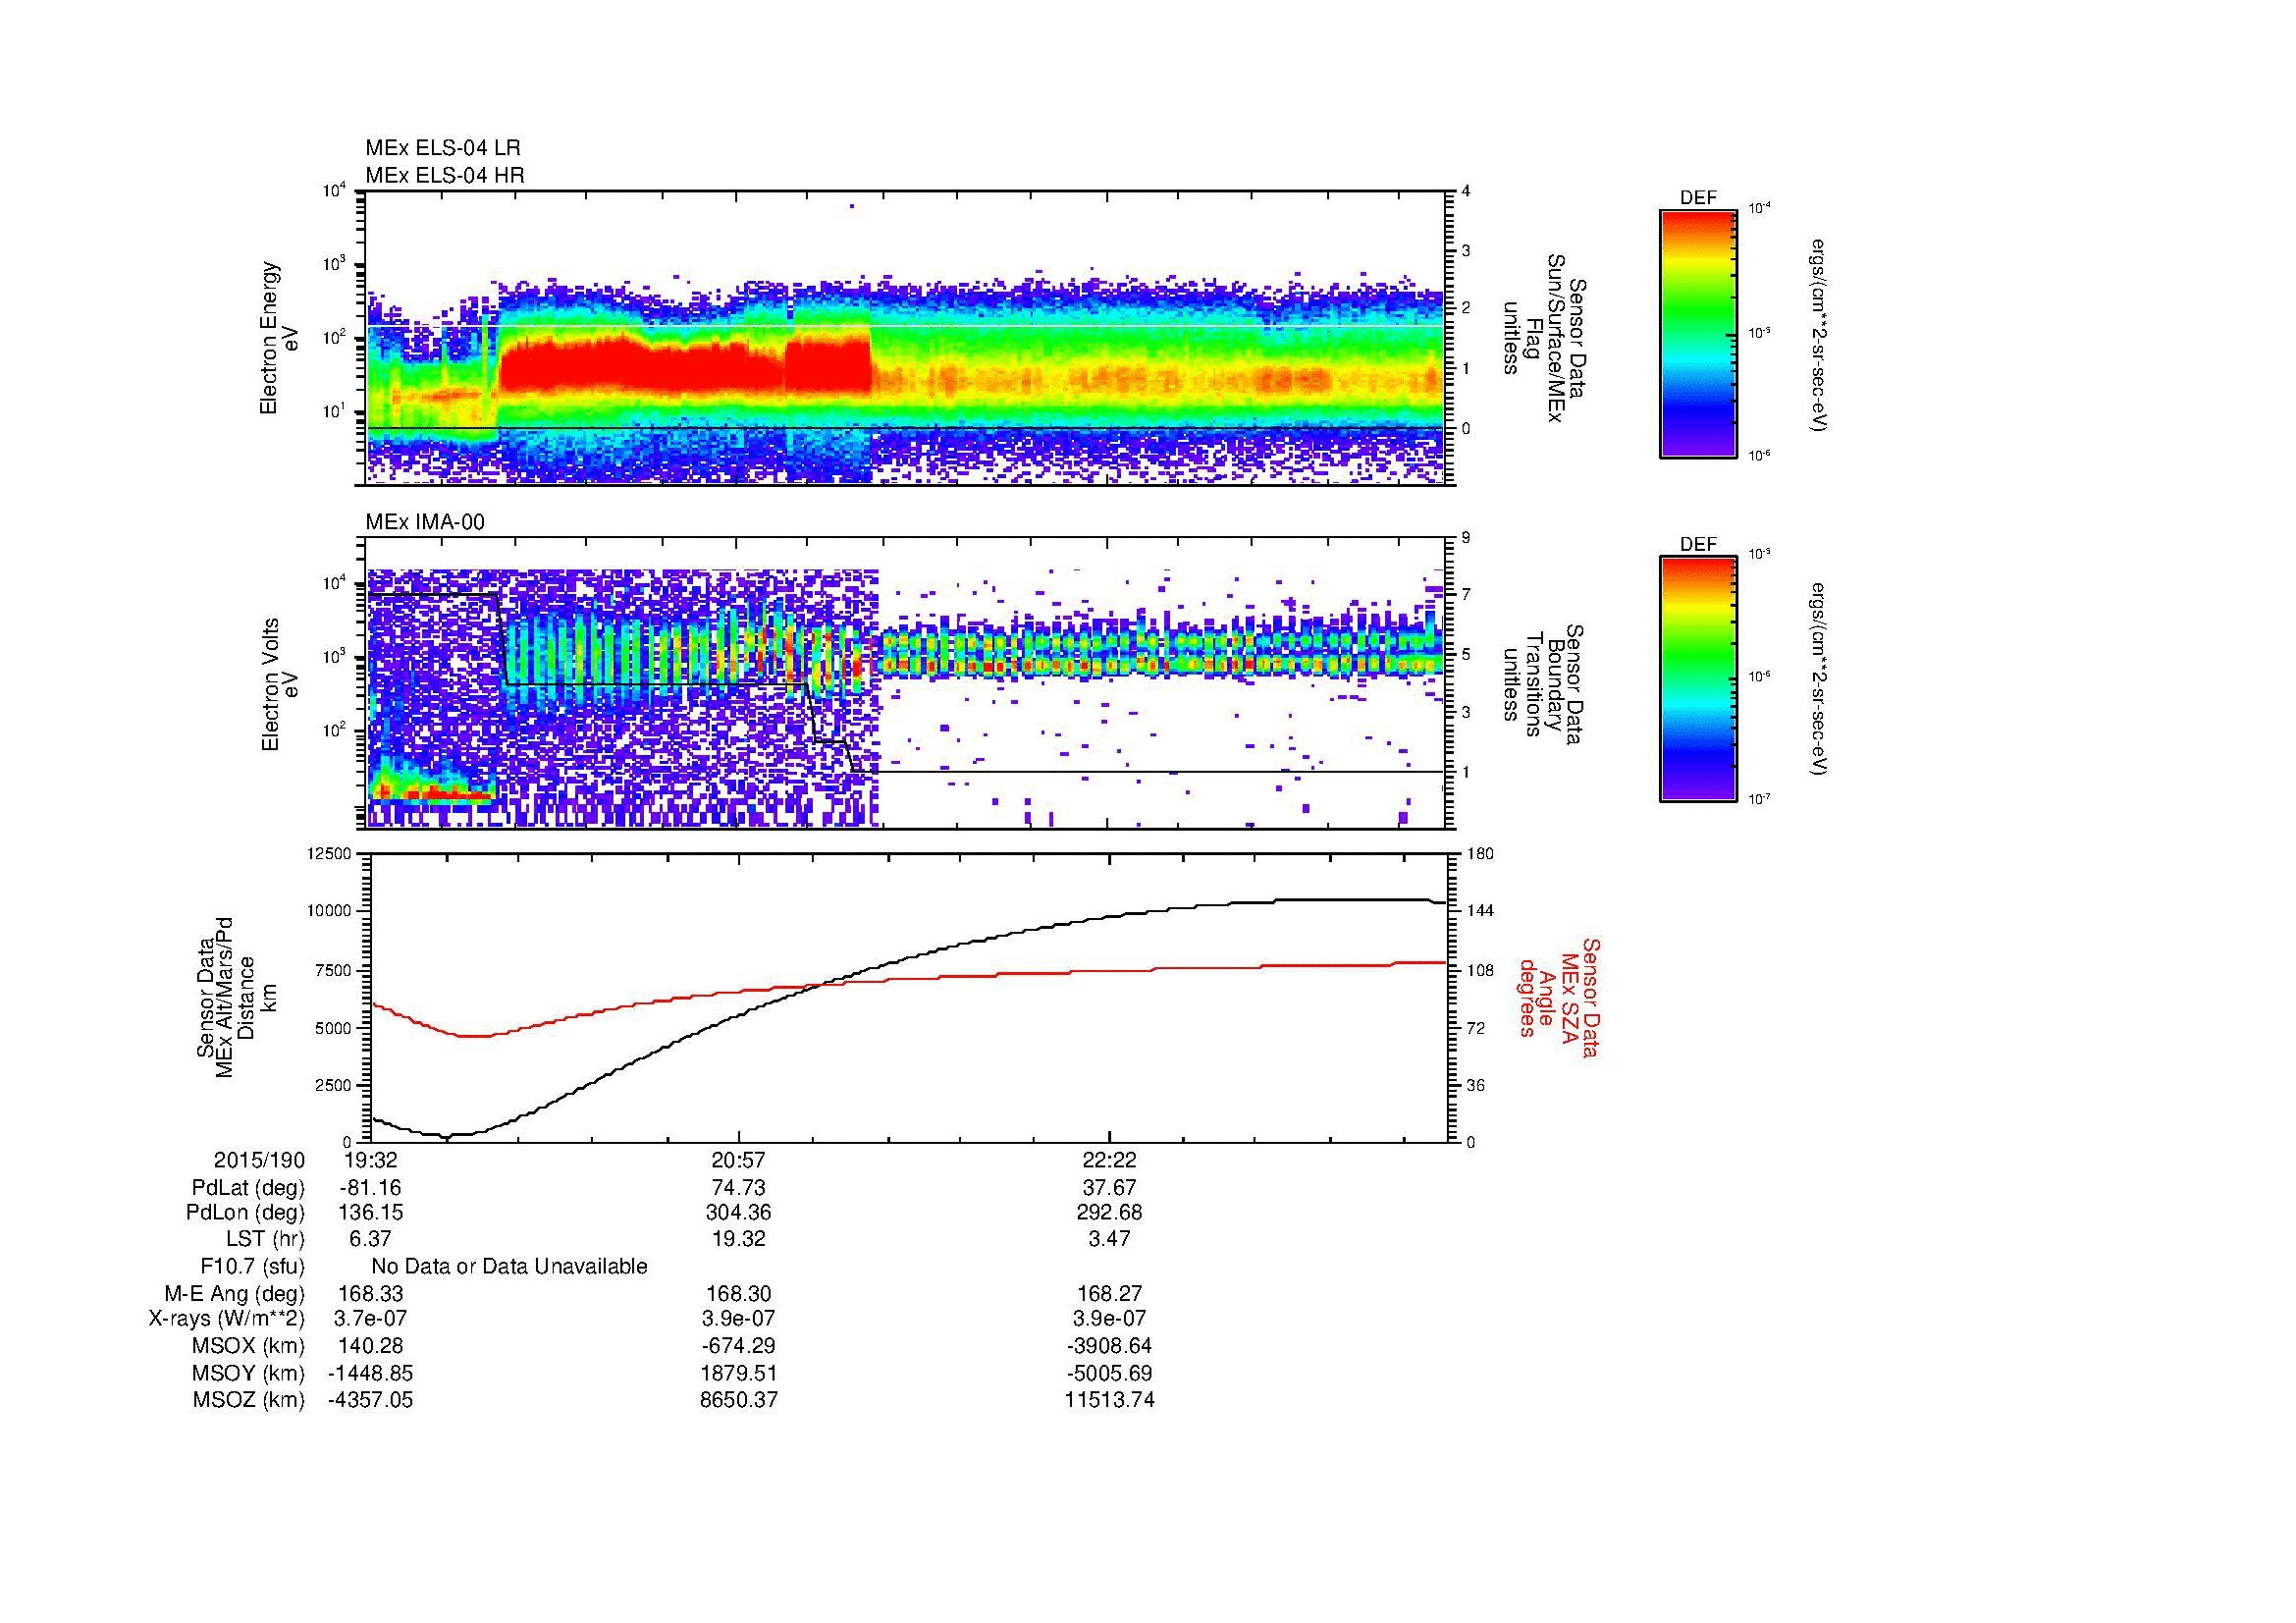
Task: Click the LST value 19.32
Action: [x=738, y=1239]
